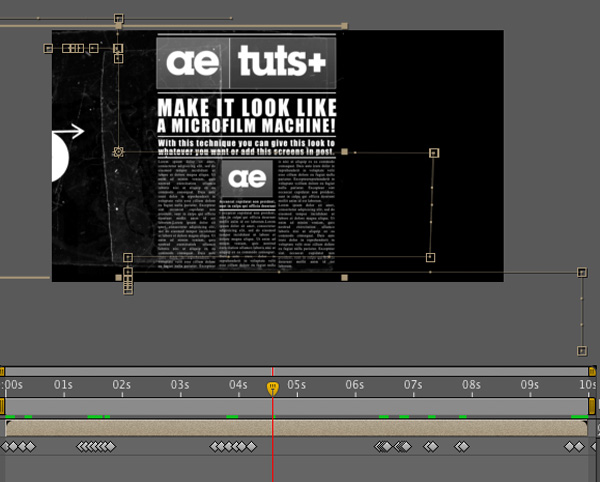Jump to 06s on the time ruler
Image resolution: width=600 pixels, height=482 pixels.
tap(355, 384)
